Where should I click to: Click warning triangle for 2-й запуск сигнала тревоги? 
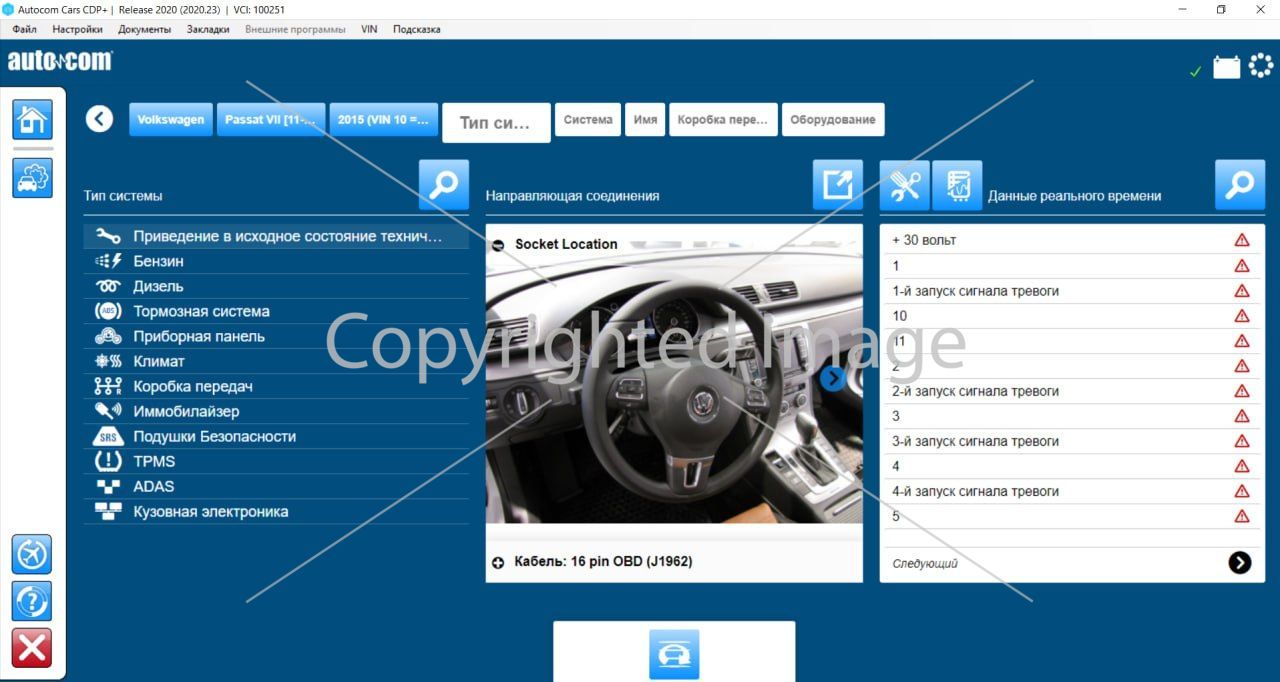[x=1242, y=391]
